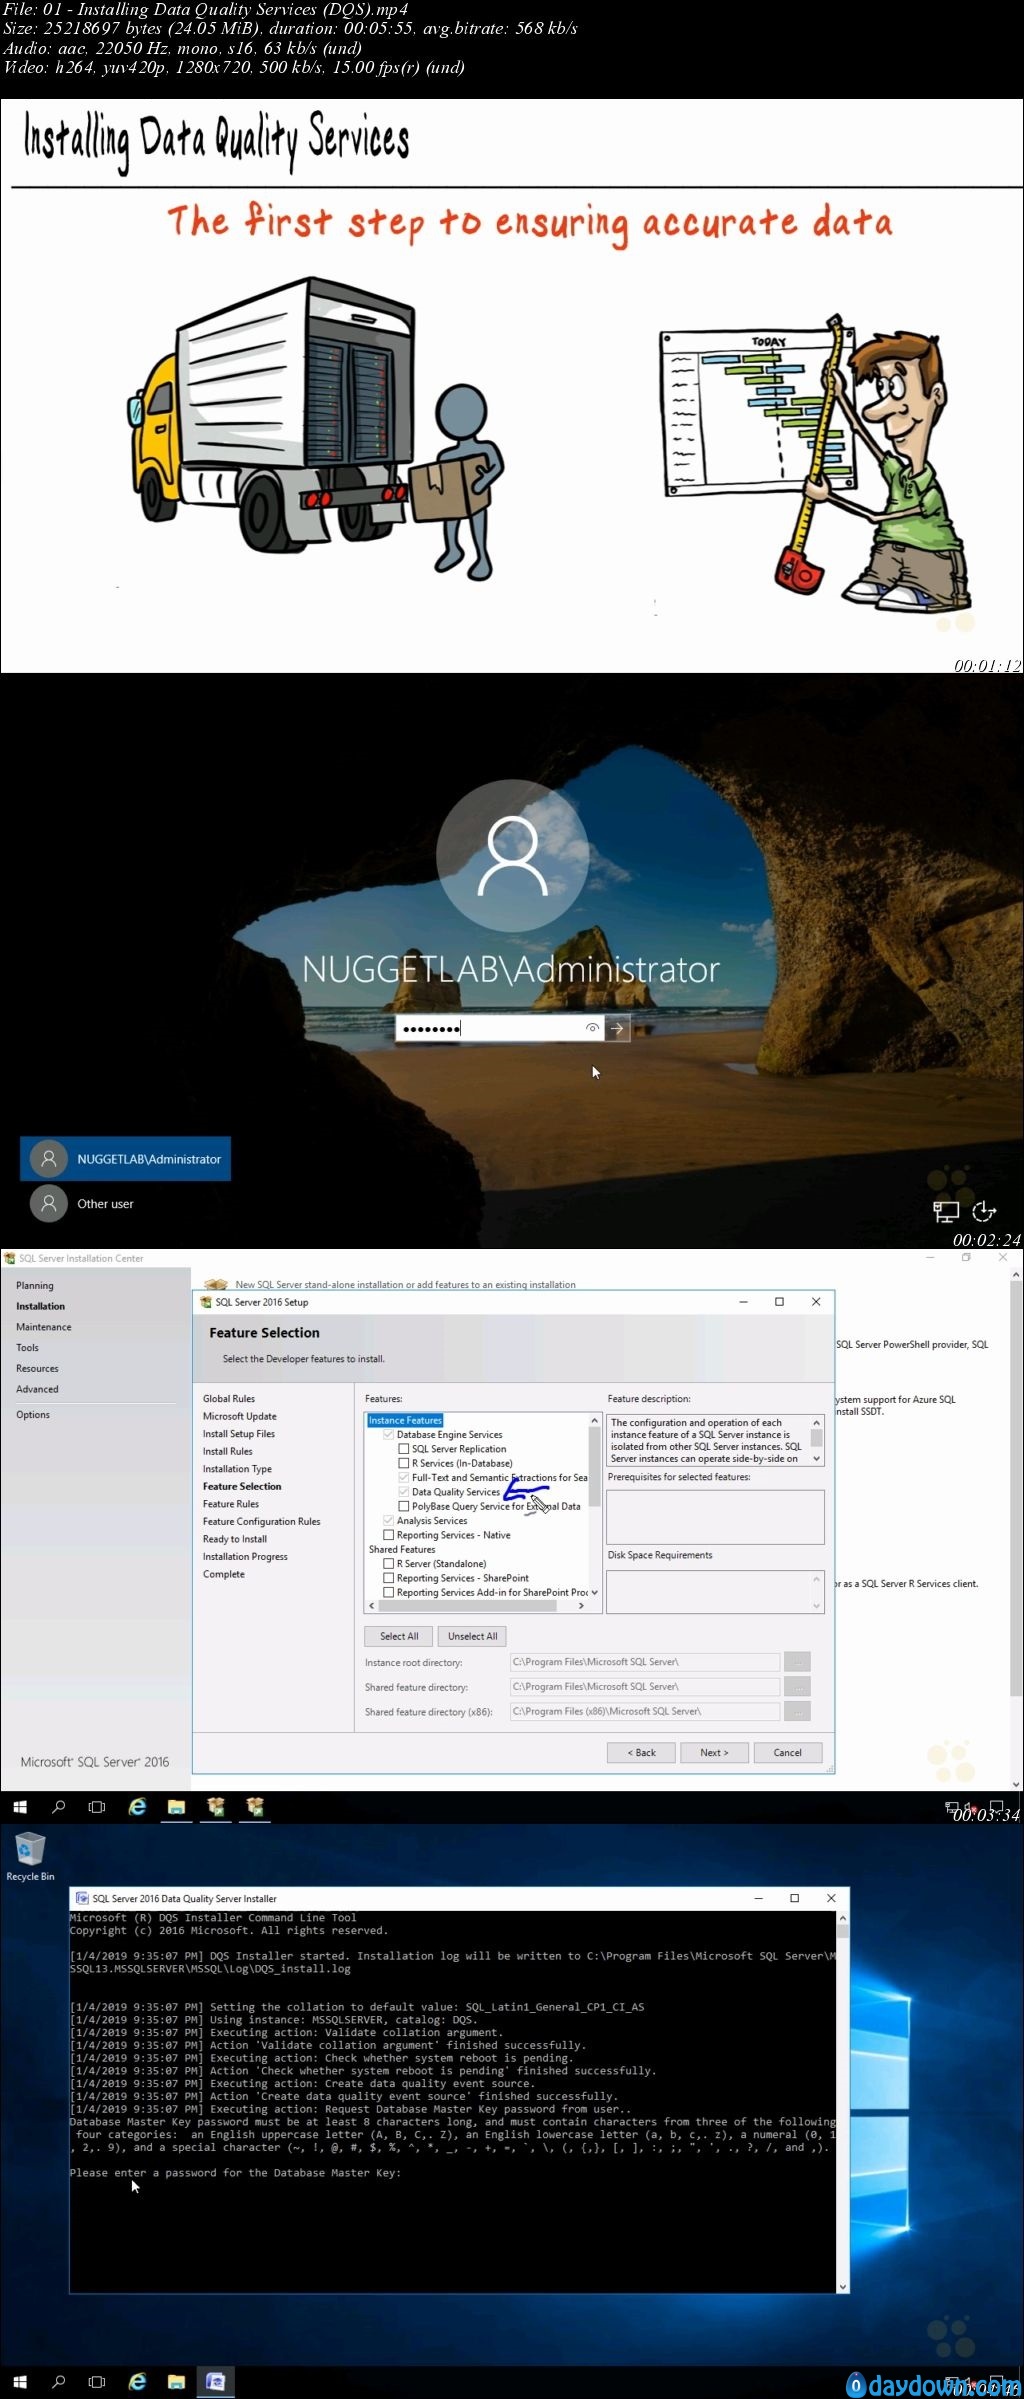Image resolution: width=1024 pixels, height=2399 pixels.
Task: Cancel the SQL Server 2016 Setup
Action: [787, 1752]
